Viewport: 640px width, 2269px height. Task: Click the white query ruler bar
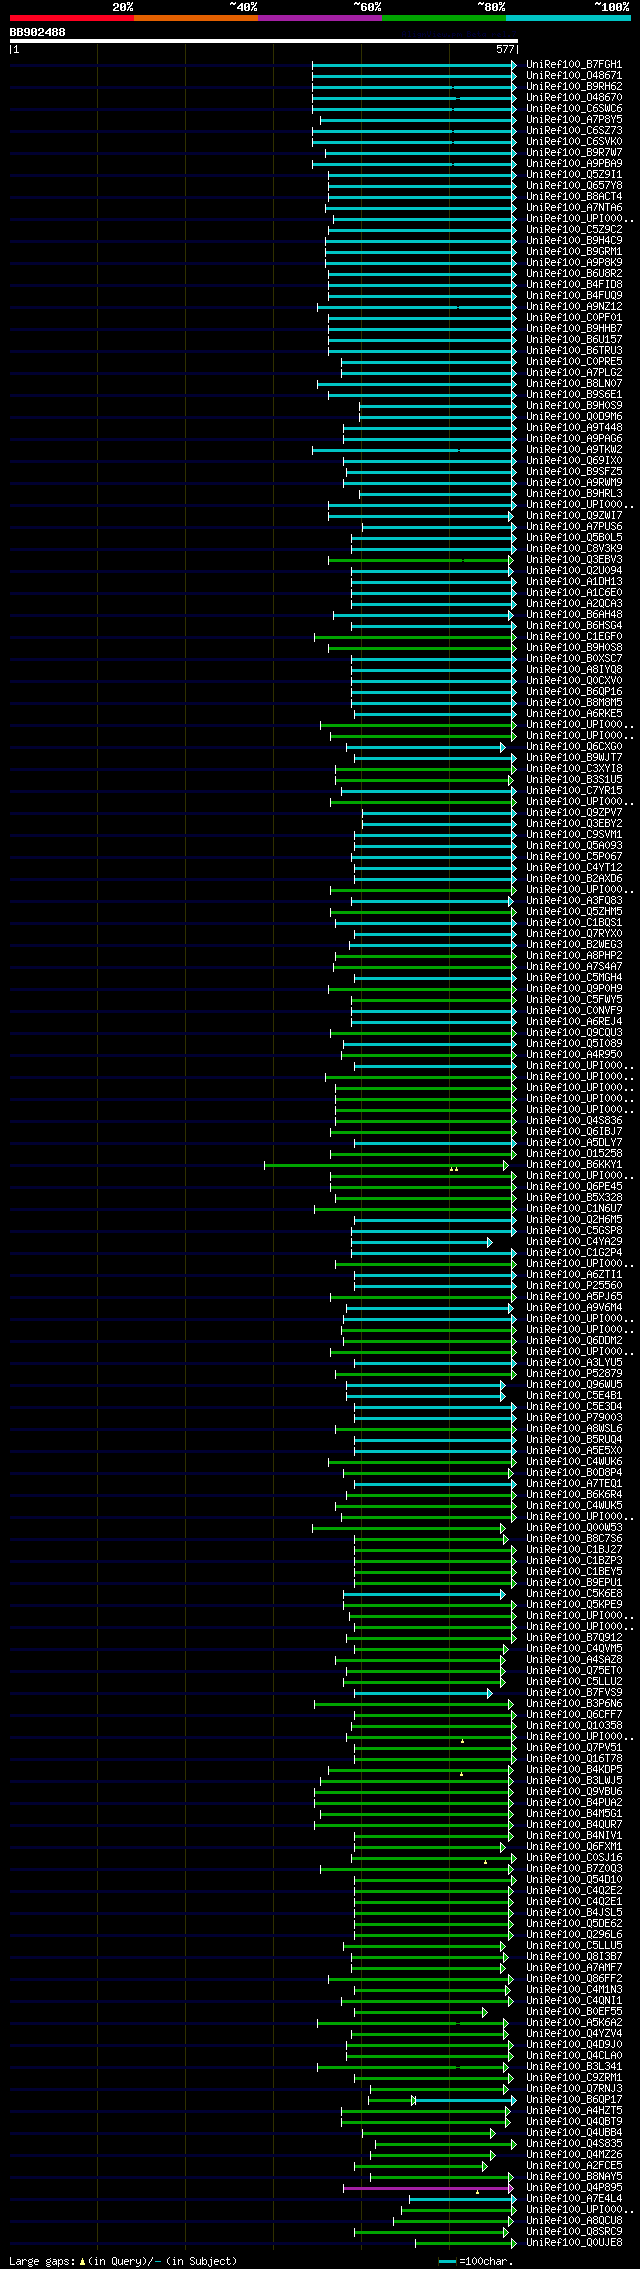(264, 41)
